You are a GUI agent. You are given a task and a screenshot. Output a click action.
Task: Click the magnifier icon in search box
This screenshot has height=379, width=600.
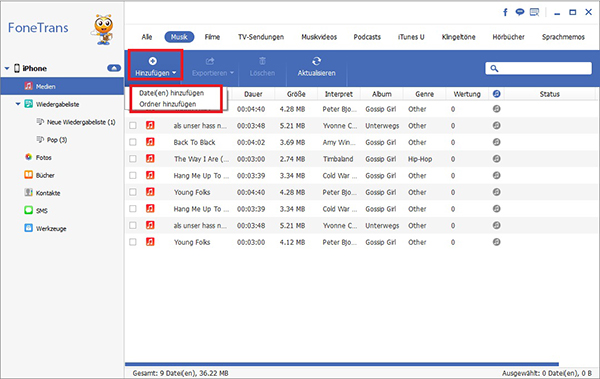click(x=494, y=69)
